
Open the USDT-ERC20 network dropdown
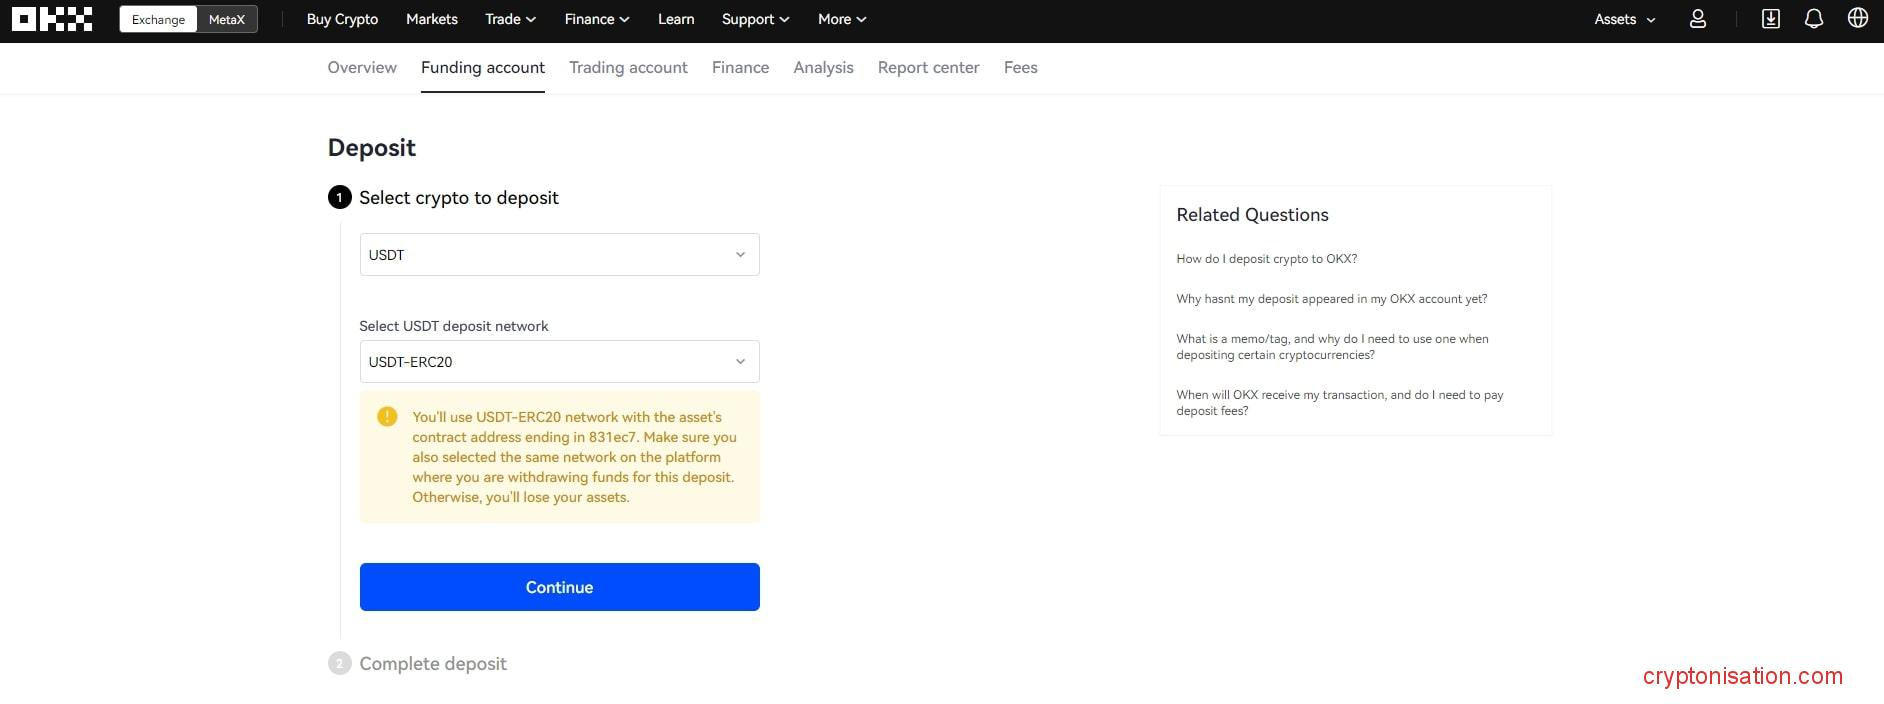click(559, 362)
